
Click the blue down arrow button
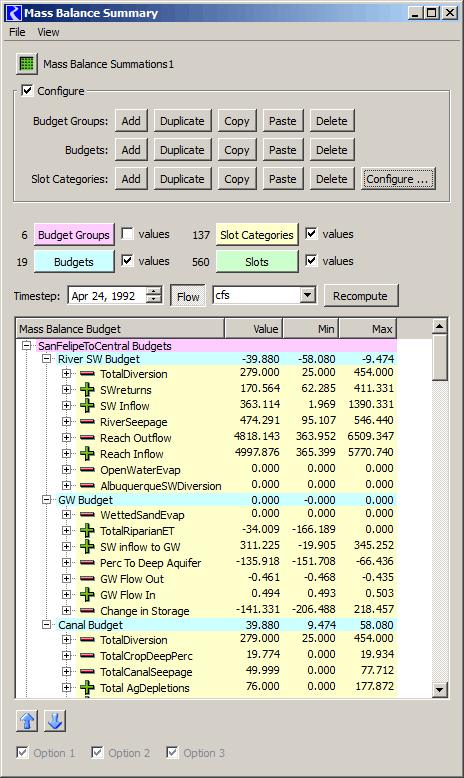pyautogui.click(x=55, y=720)
